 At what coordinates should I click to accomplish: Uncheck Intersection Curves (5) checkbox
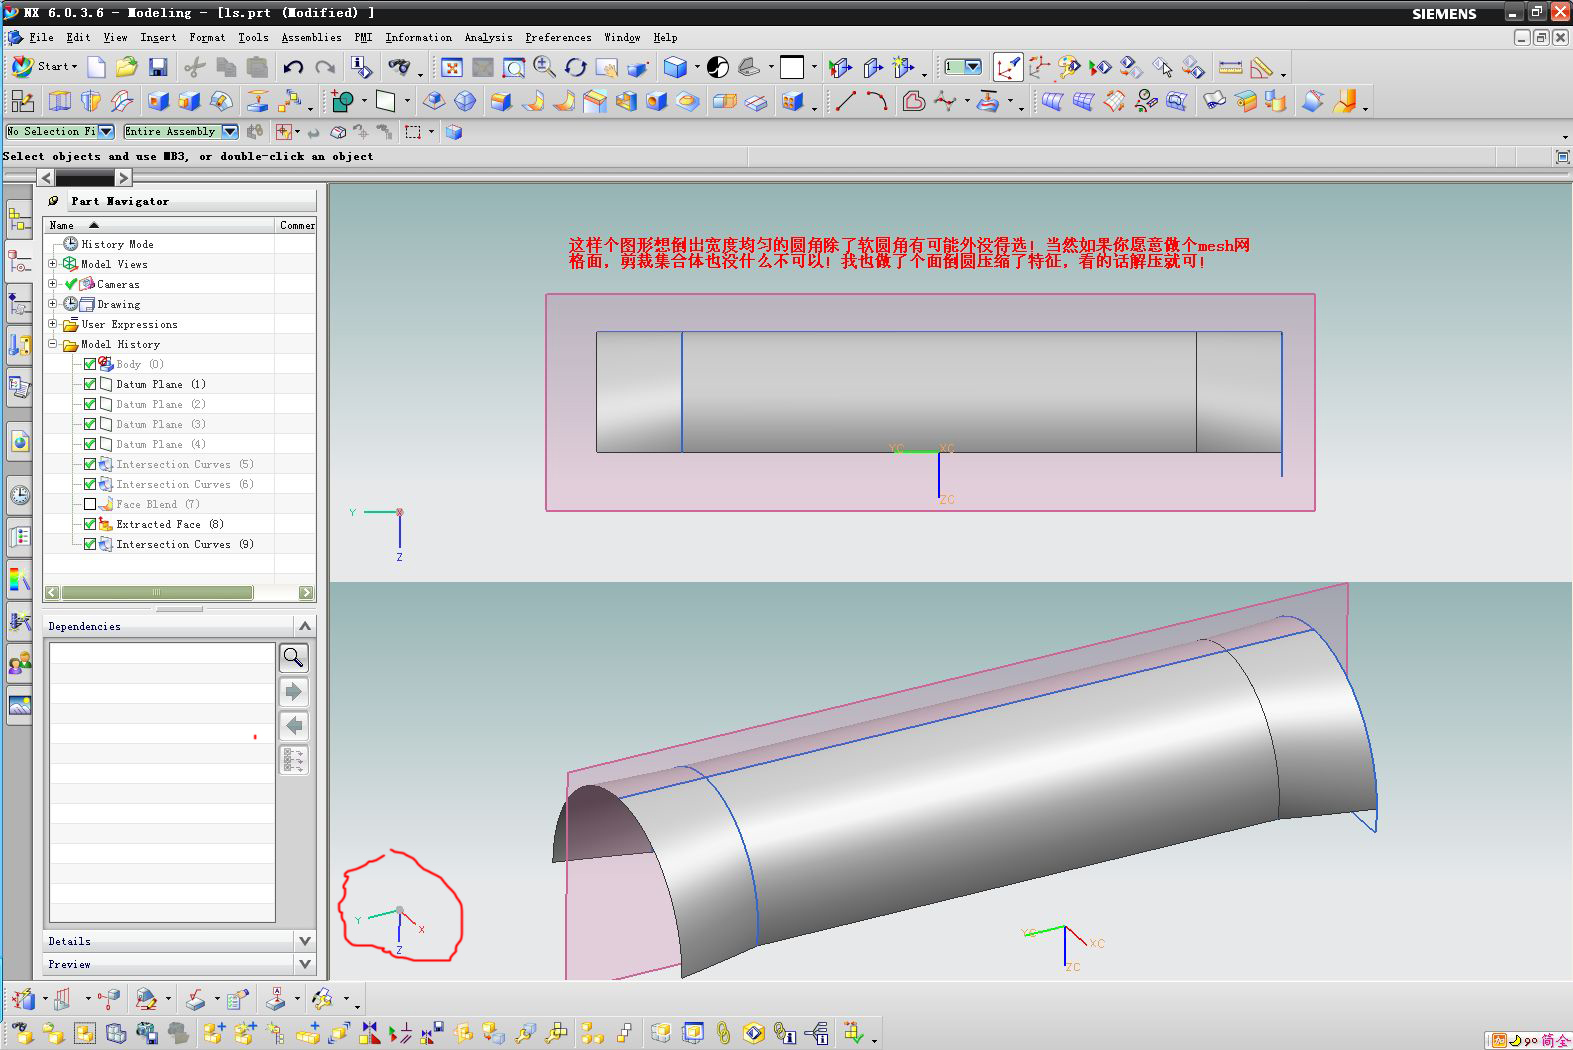[x=90, y=464]
